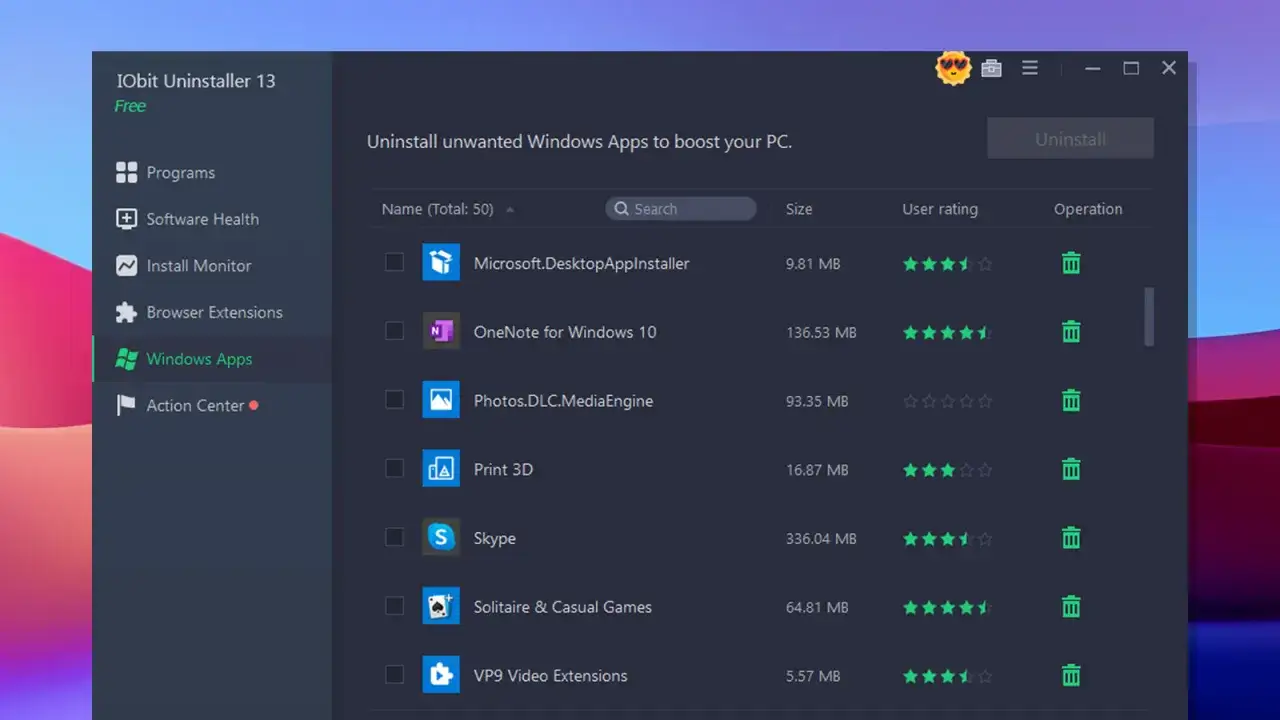Open the toolbox icon in the title bar
This screenshot has height=720, width=1280.
991,68
